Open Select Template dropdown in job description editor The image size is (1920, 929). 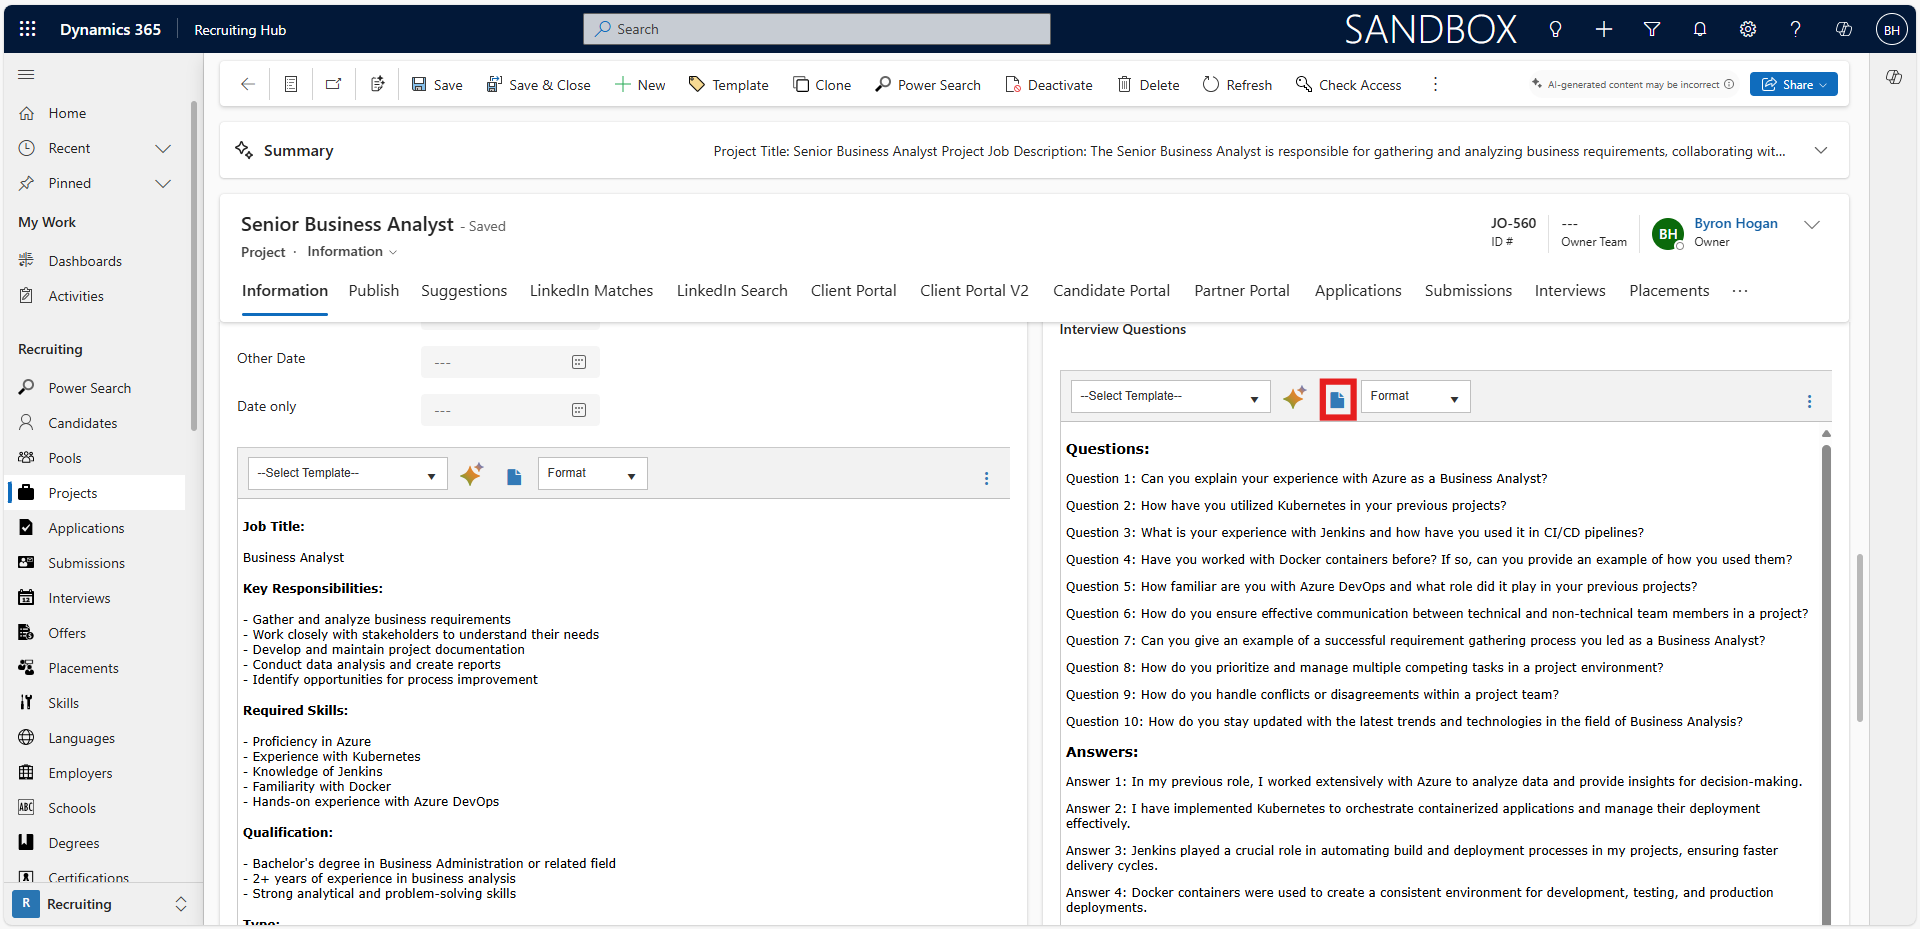click(348, 474)
